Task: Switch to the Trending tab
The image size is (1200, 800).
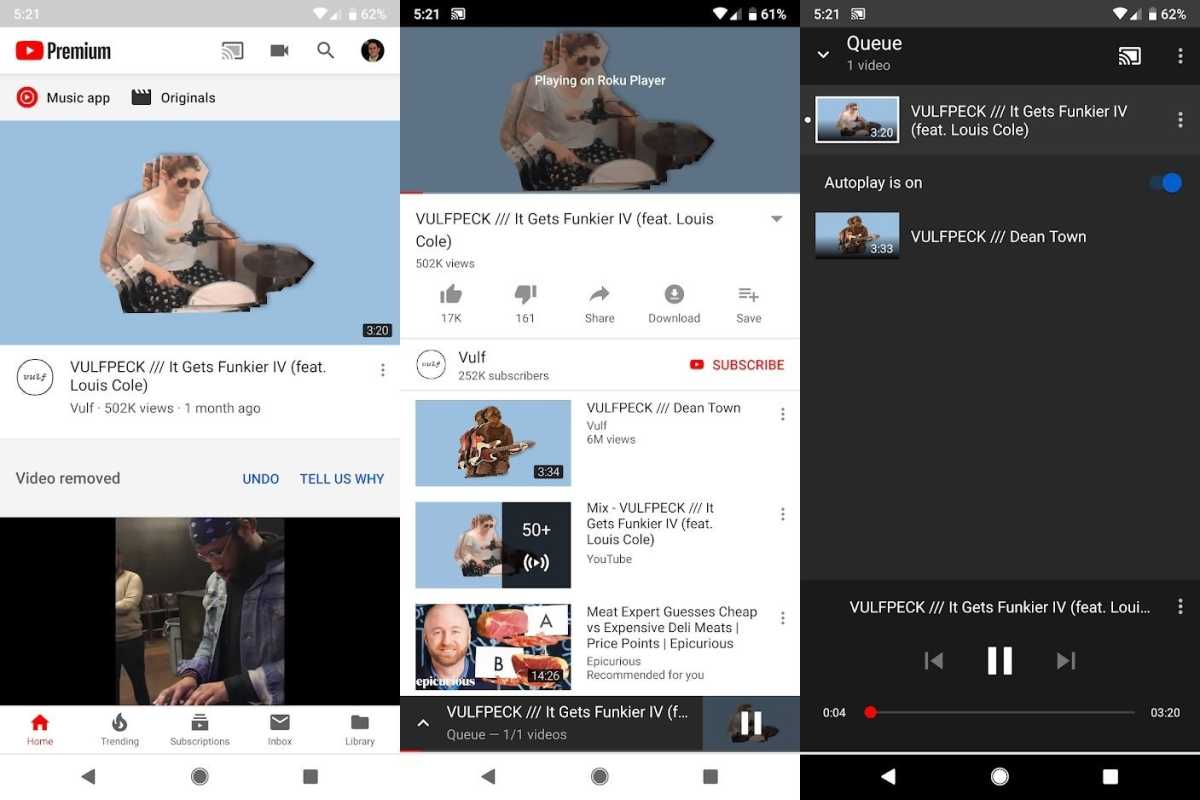Action: point(120,729)
